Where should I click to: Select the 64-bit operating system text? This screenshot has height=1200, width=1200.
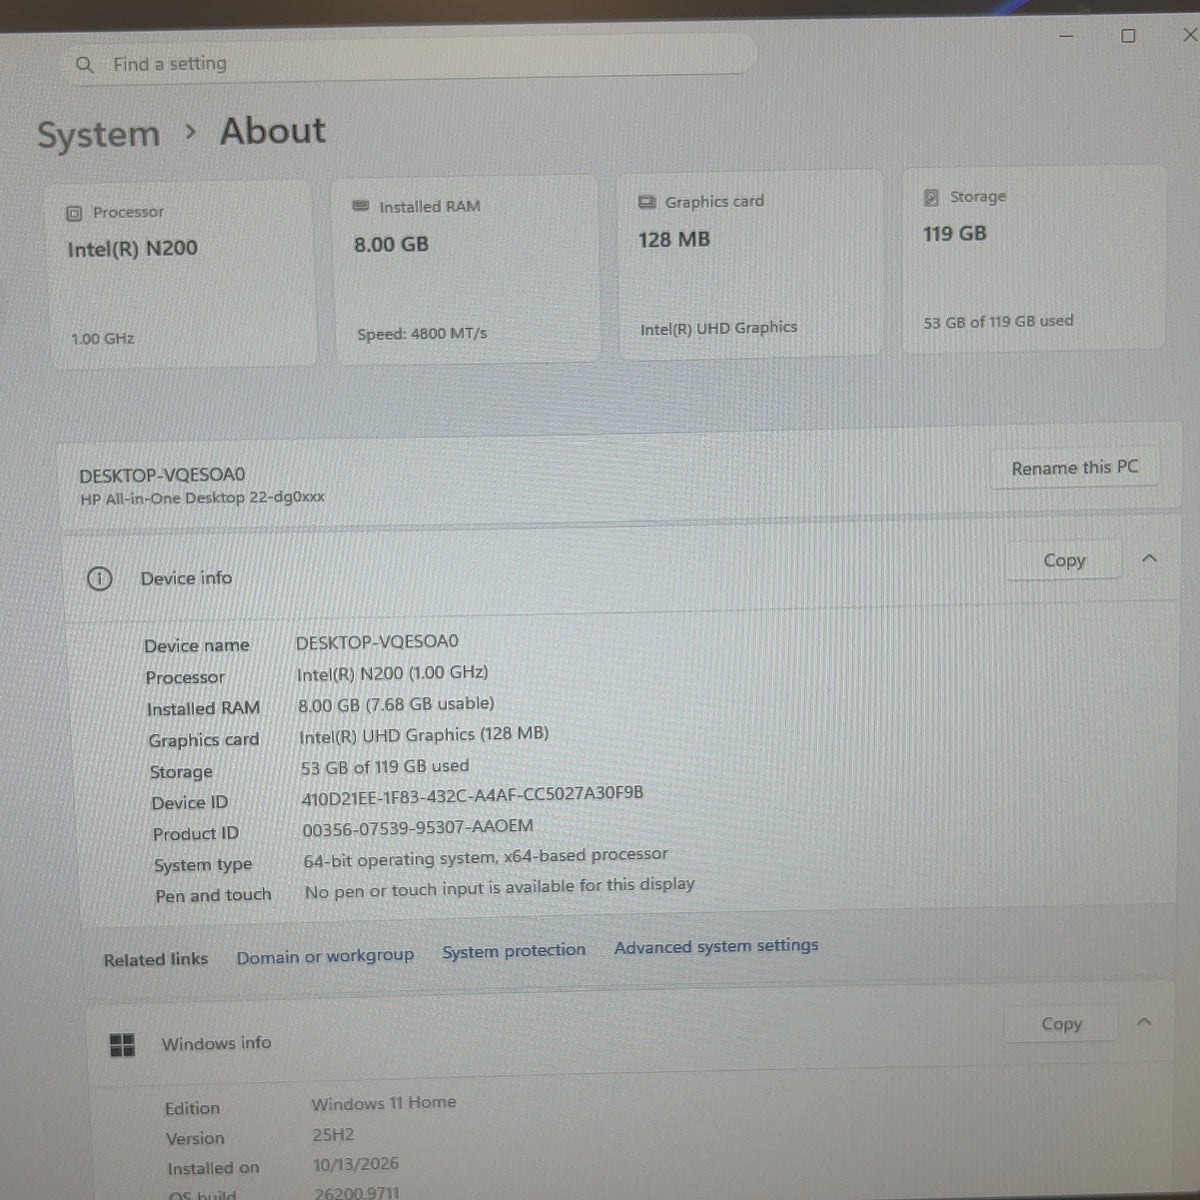(x=485, y=857)
